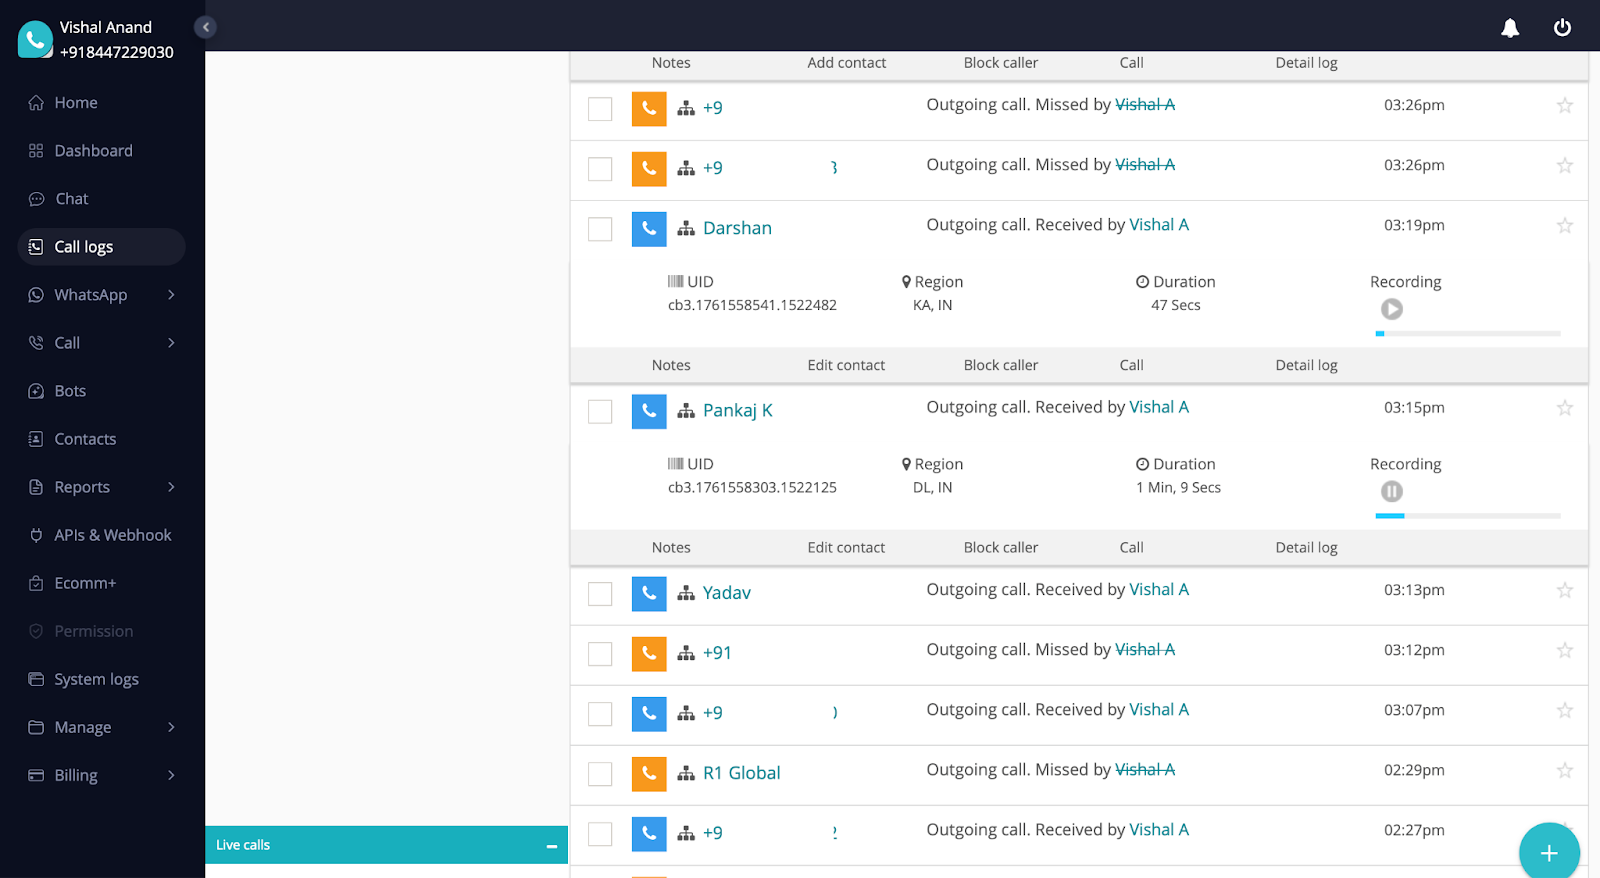Screen dimensions: 1600x878
Task: Check the box for R1 Global call
Action: 600,774
